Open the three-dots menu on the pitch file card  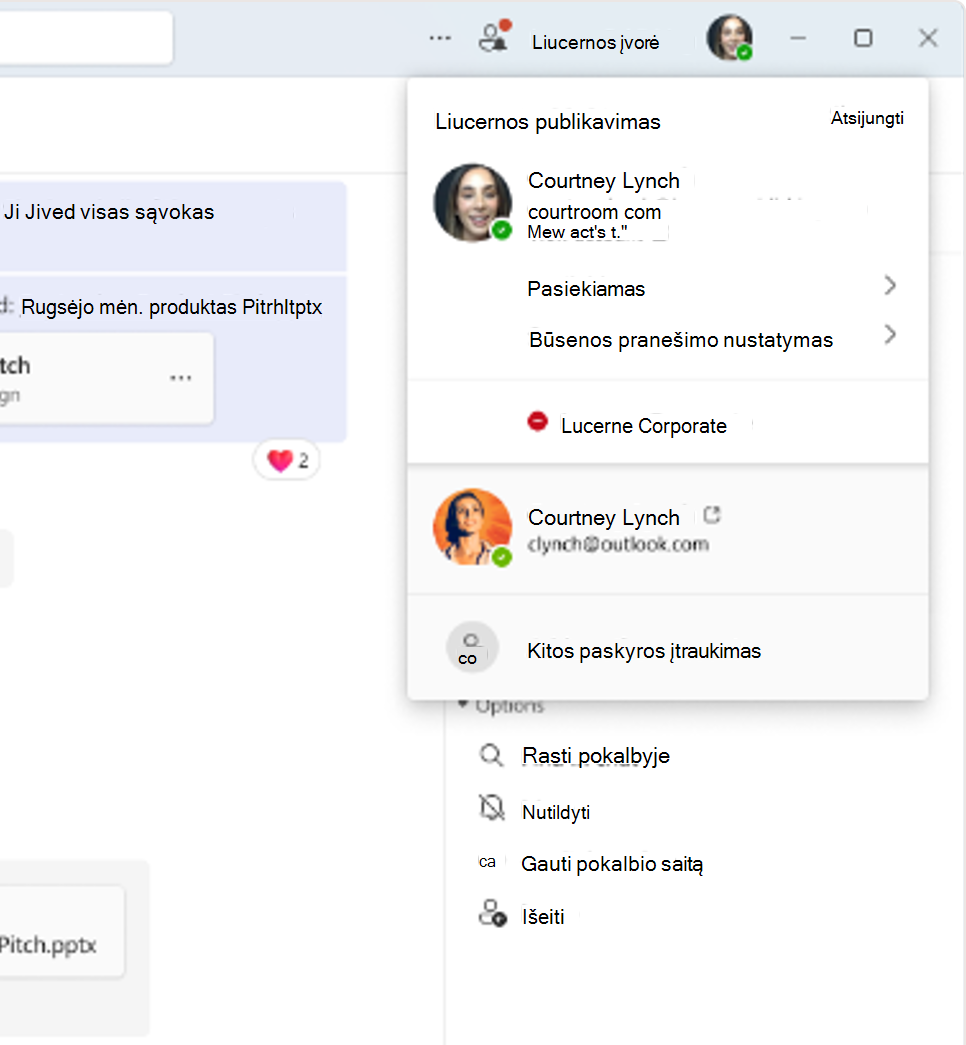180,378
